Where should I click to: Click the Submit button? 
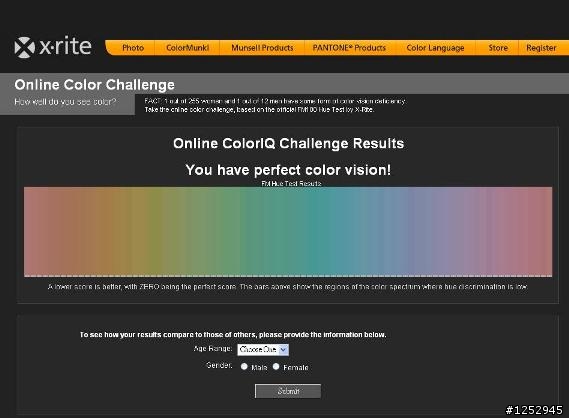tap(288, 391)
